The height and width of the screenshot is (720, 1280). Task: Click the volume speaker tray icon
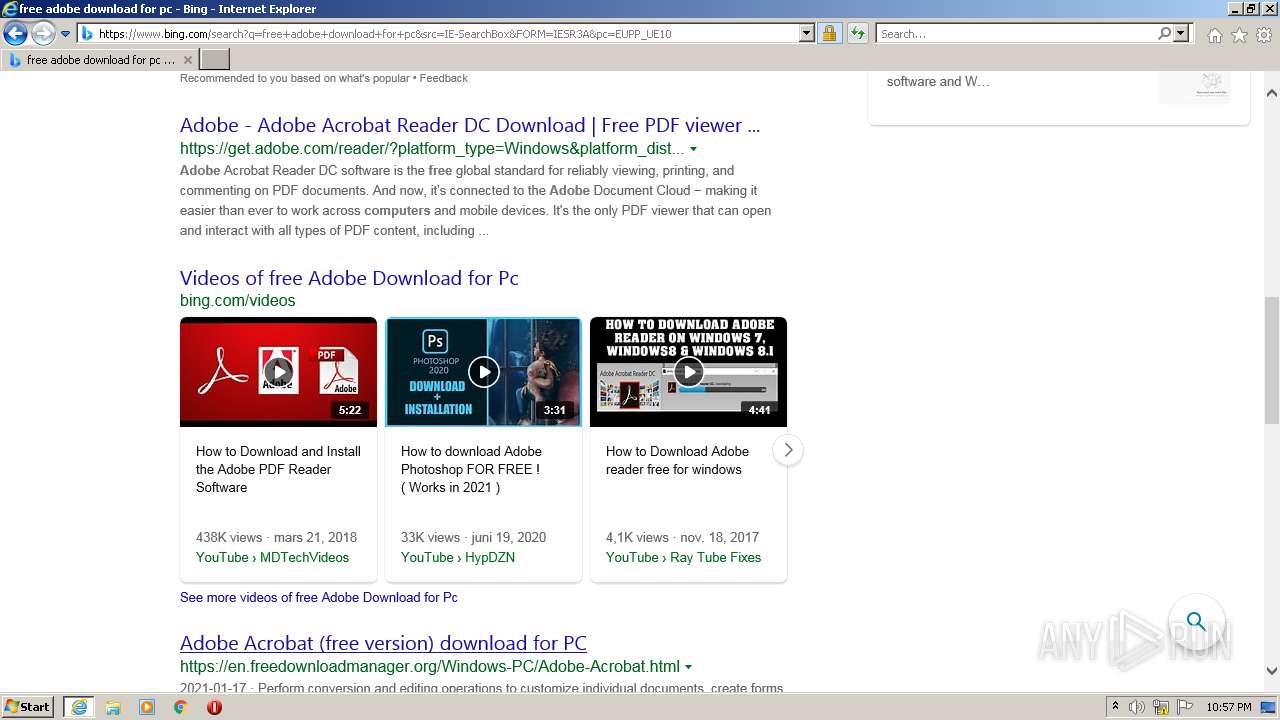coord(1137,707)
